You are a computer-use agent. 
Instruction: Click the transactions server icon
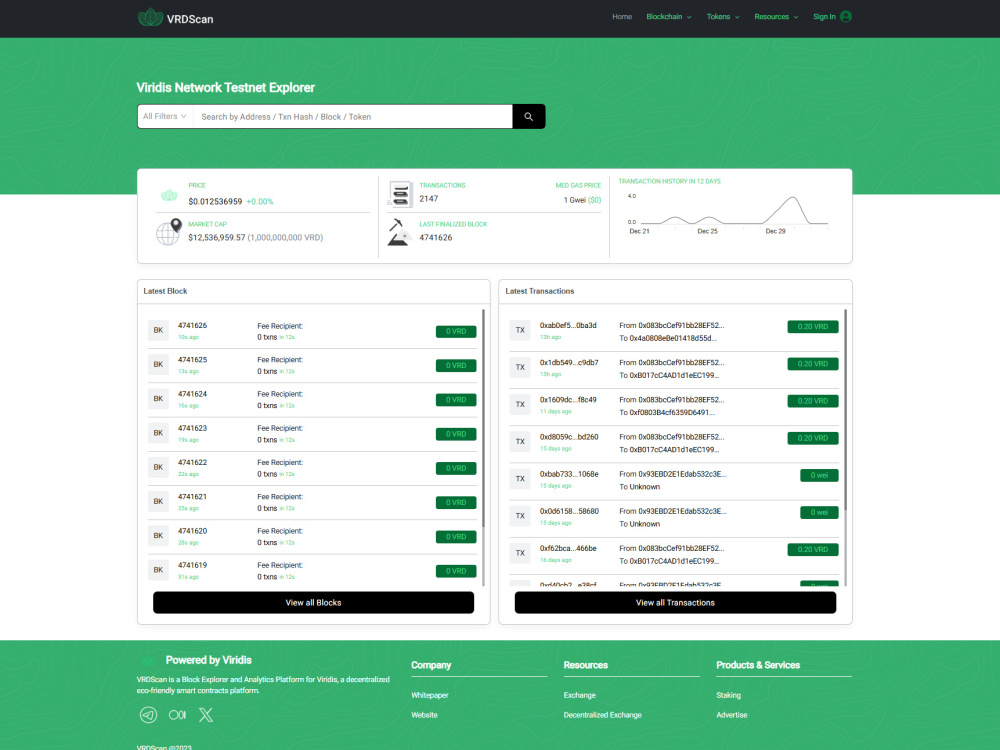point(401,194)
